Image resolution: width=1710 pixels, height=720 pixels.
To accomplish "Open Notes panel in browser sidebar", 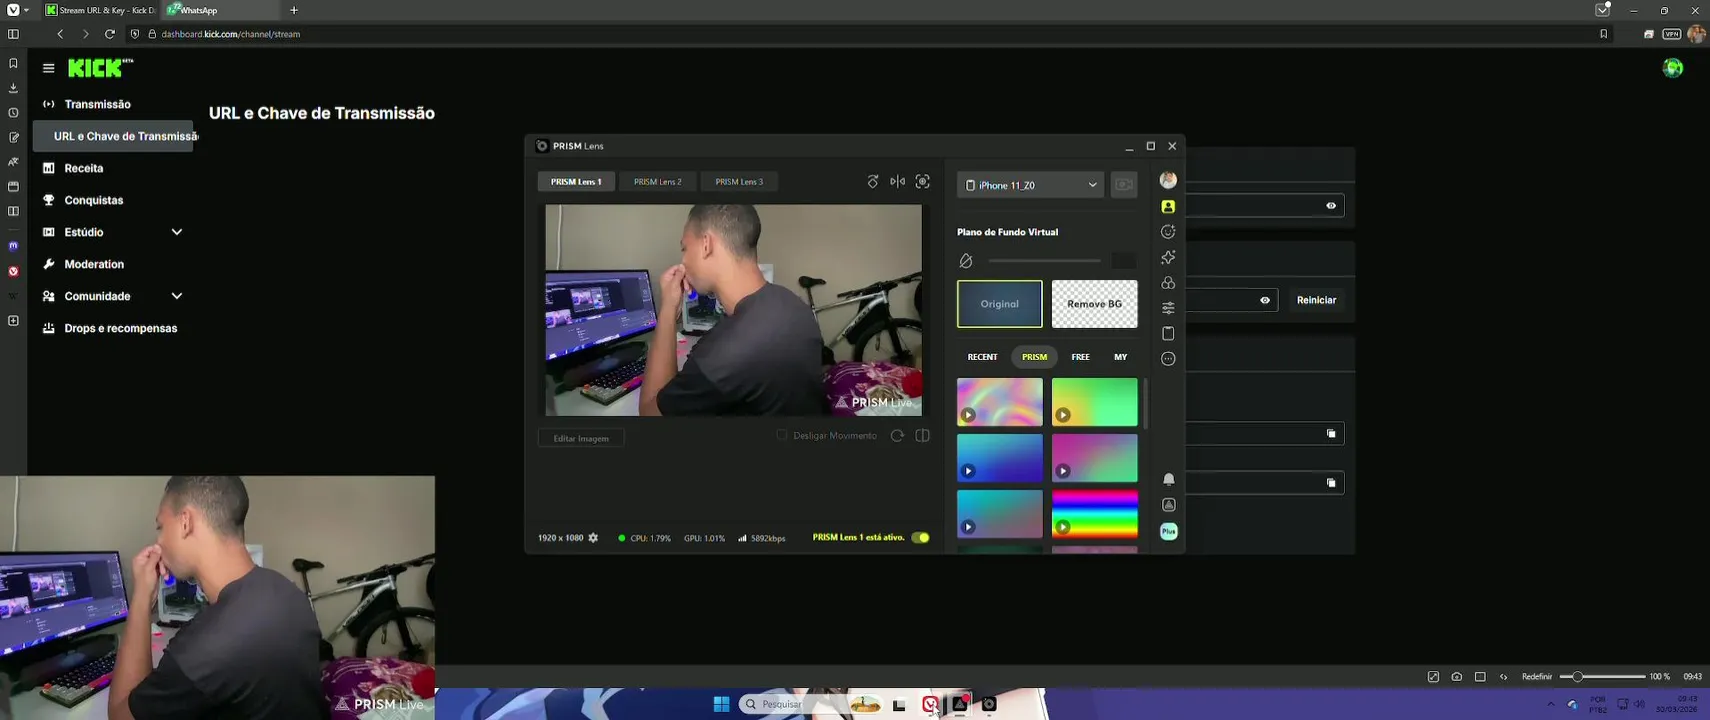I will pos(13,137).
